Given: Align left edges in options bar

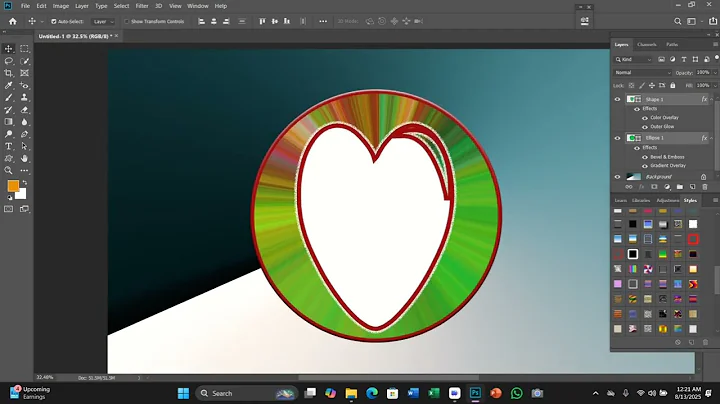Looking at the screenshot, I should point(202,21).
